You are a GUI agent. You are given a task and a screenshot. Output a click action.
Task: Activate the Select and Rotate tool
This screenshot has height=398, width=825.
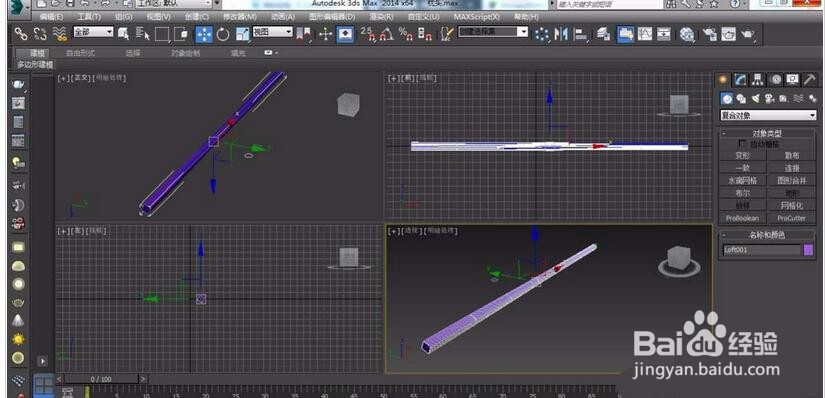click(x=223, y=34)
